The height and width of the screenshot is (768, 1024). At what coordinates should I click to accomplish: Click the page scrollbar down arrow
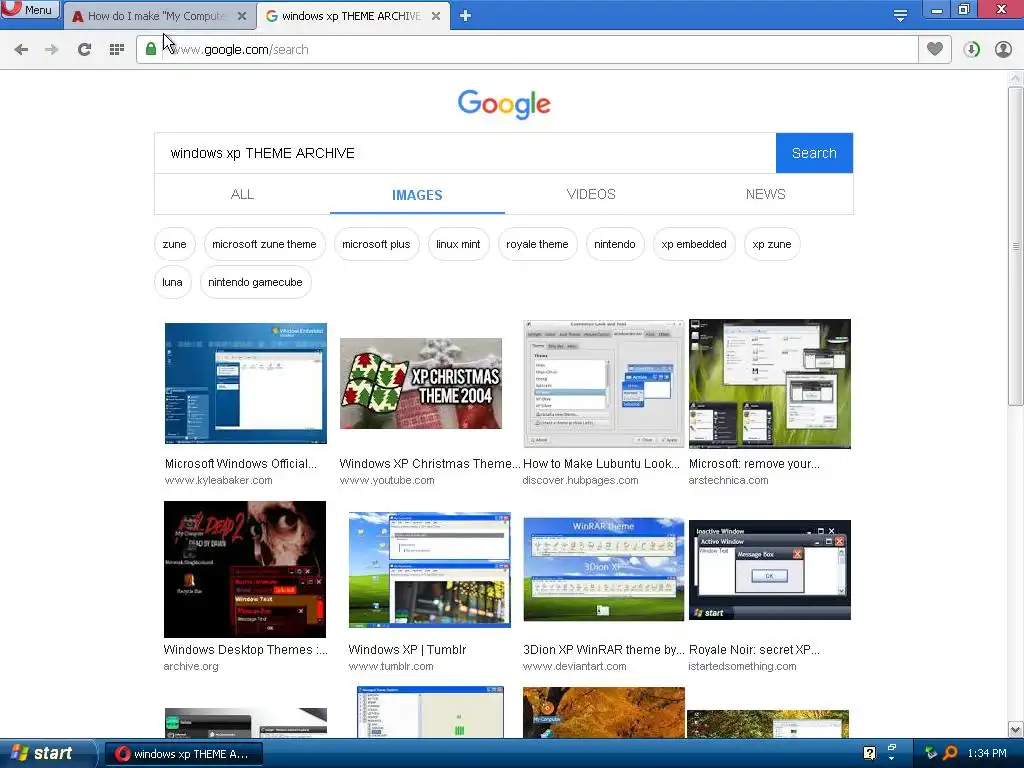tap(1016, 729)
